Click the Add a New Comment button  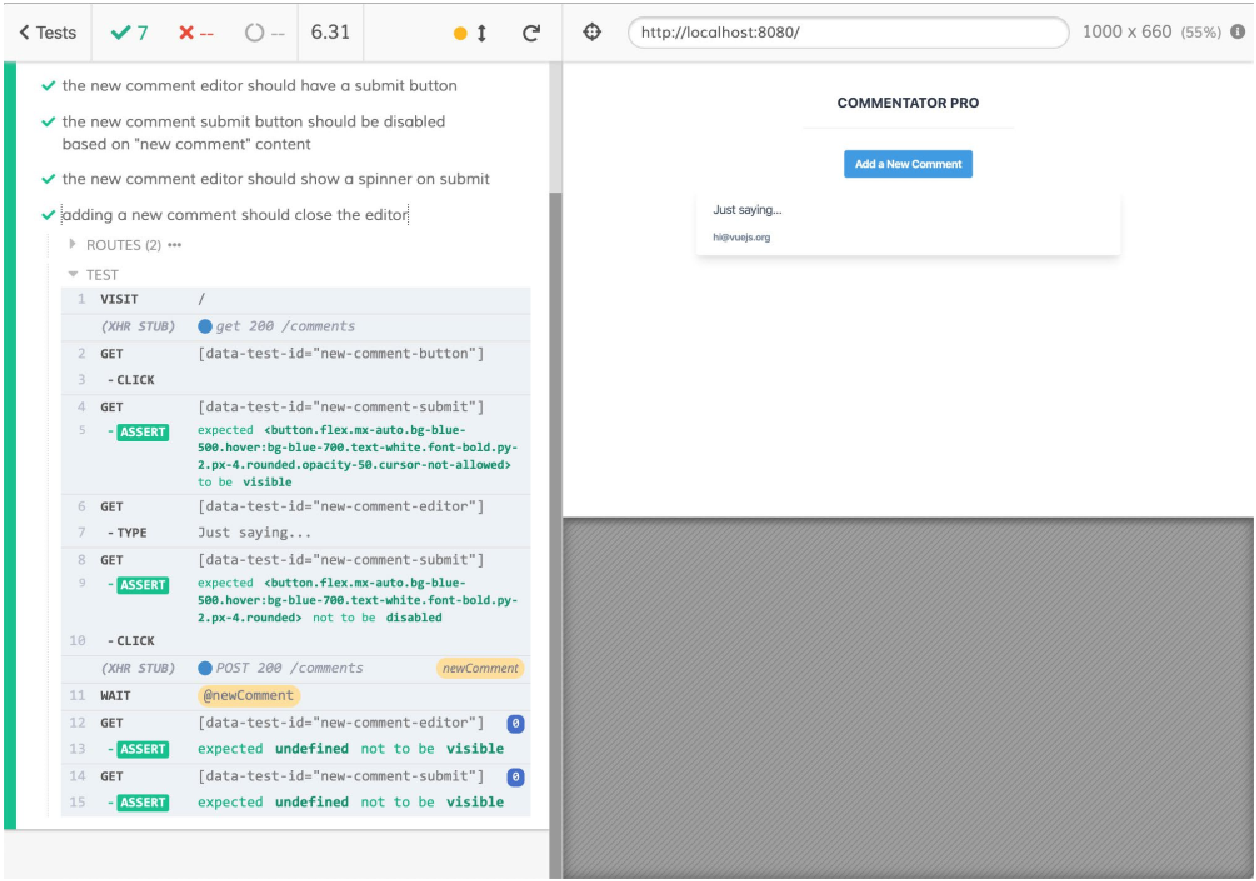908,164
